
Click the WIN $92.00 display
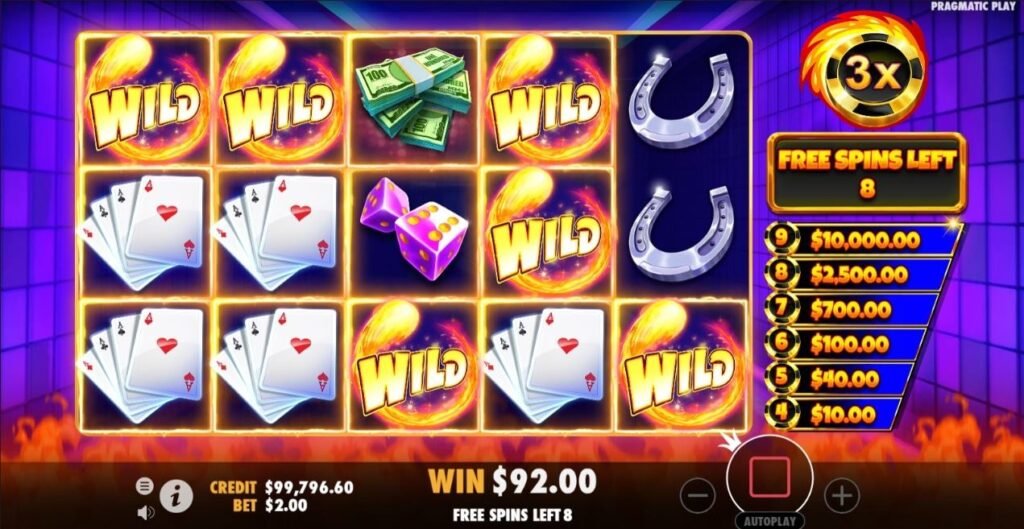click(x=512, y=481)
